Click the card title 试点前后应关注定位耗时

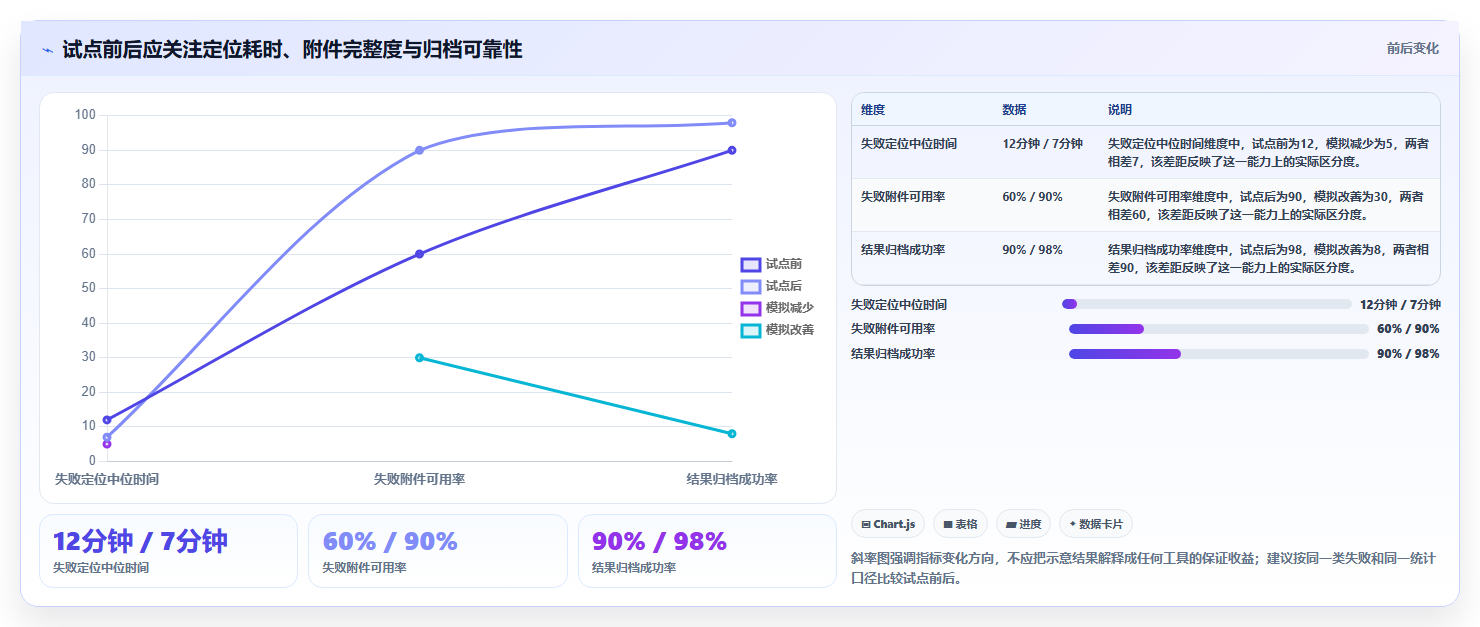pos(292,50)
